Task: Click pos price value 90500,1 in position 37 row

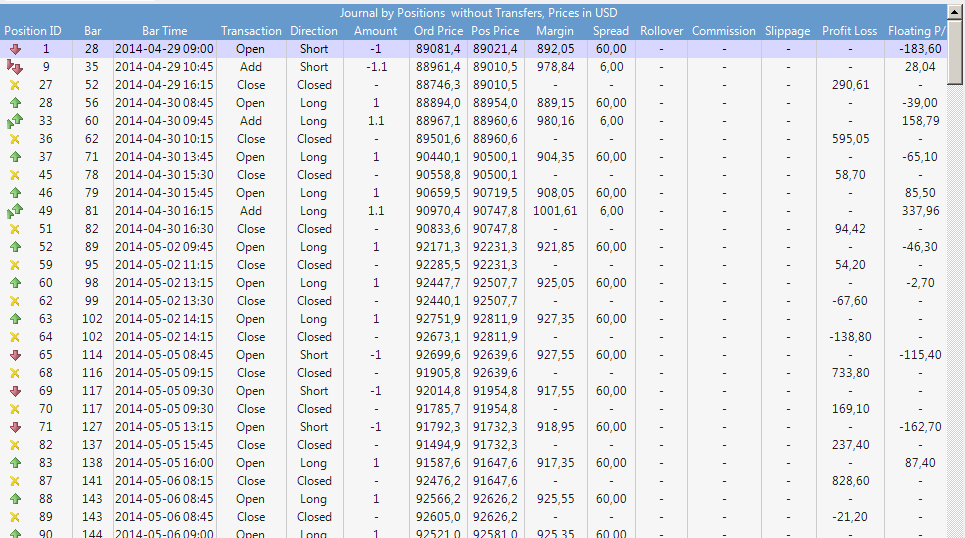Action: tap(495, 157)
